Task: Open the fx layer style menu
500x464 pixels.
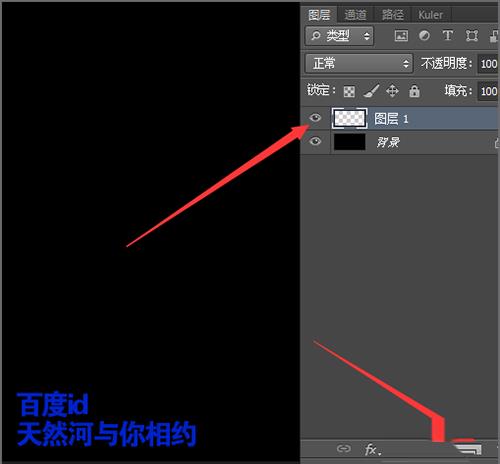Action: coord(373,450)
